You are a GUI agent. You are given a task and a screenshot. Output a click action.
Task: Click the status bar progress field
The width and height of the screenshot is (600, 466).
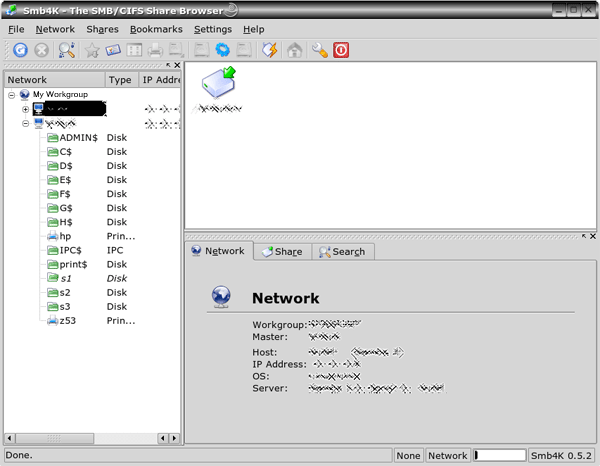(x=499, y=455)
